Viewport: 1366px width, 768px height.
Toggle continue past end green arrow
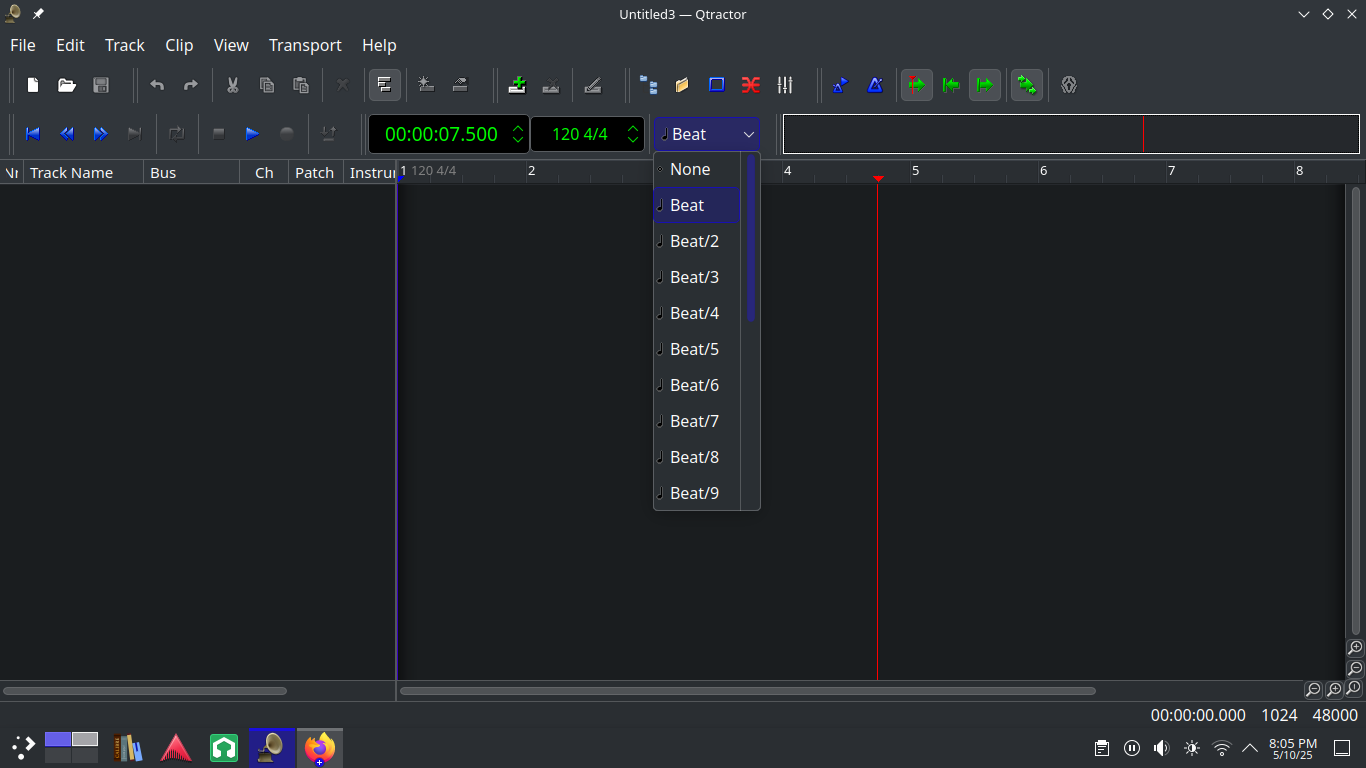pyautogui.click(x=985, y=85)
